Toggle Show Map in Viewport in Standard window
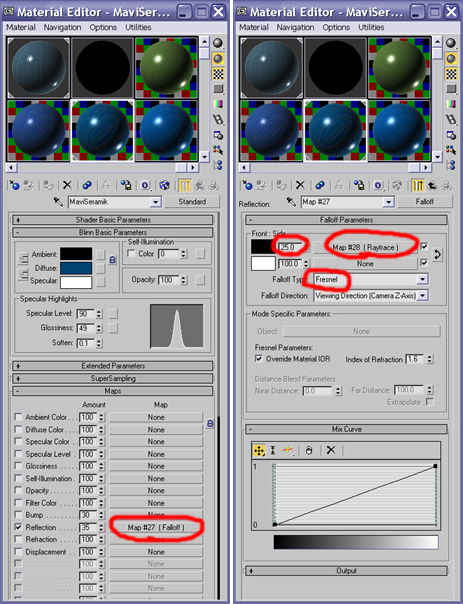 (164, 185)
